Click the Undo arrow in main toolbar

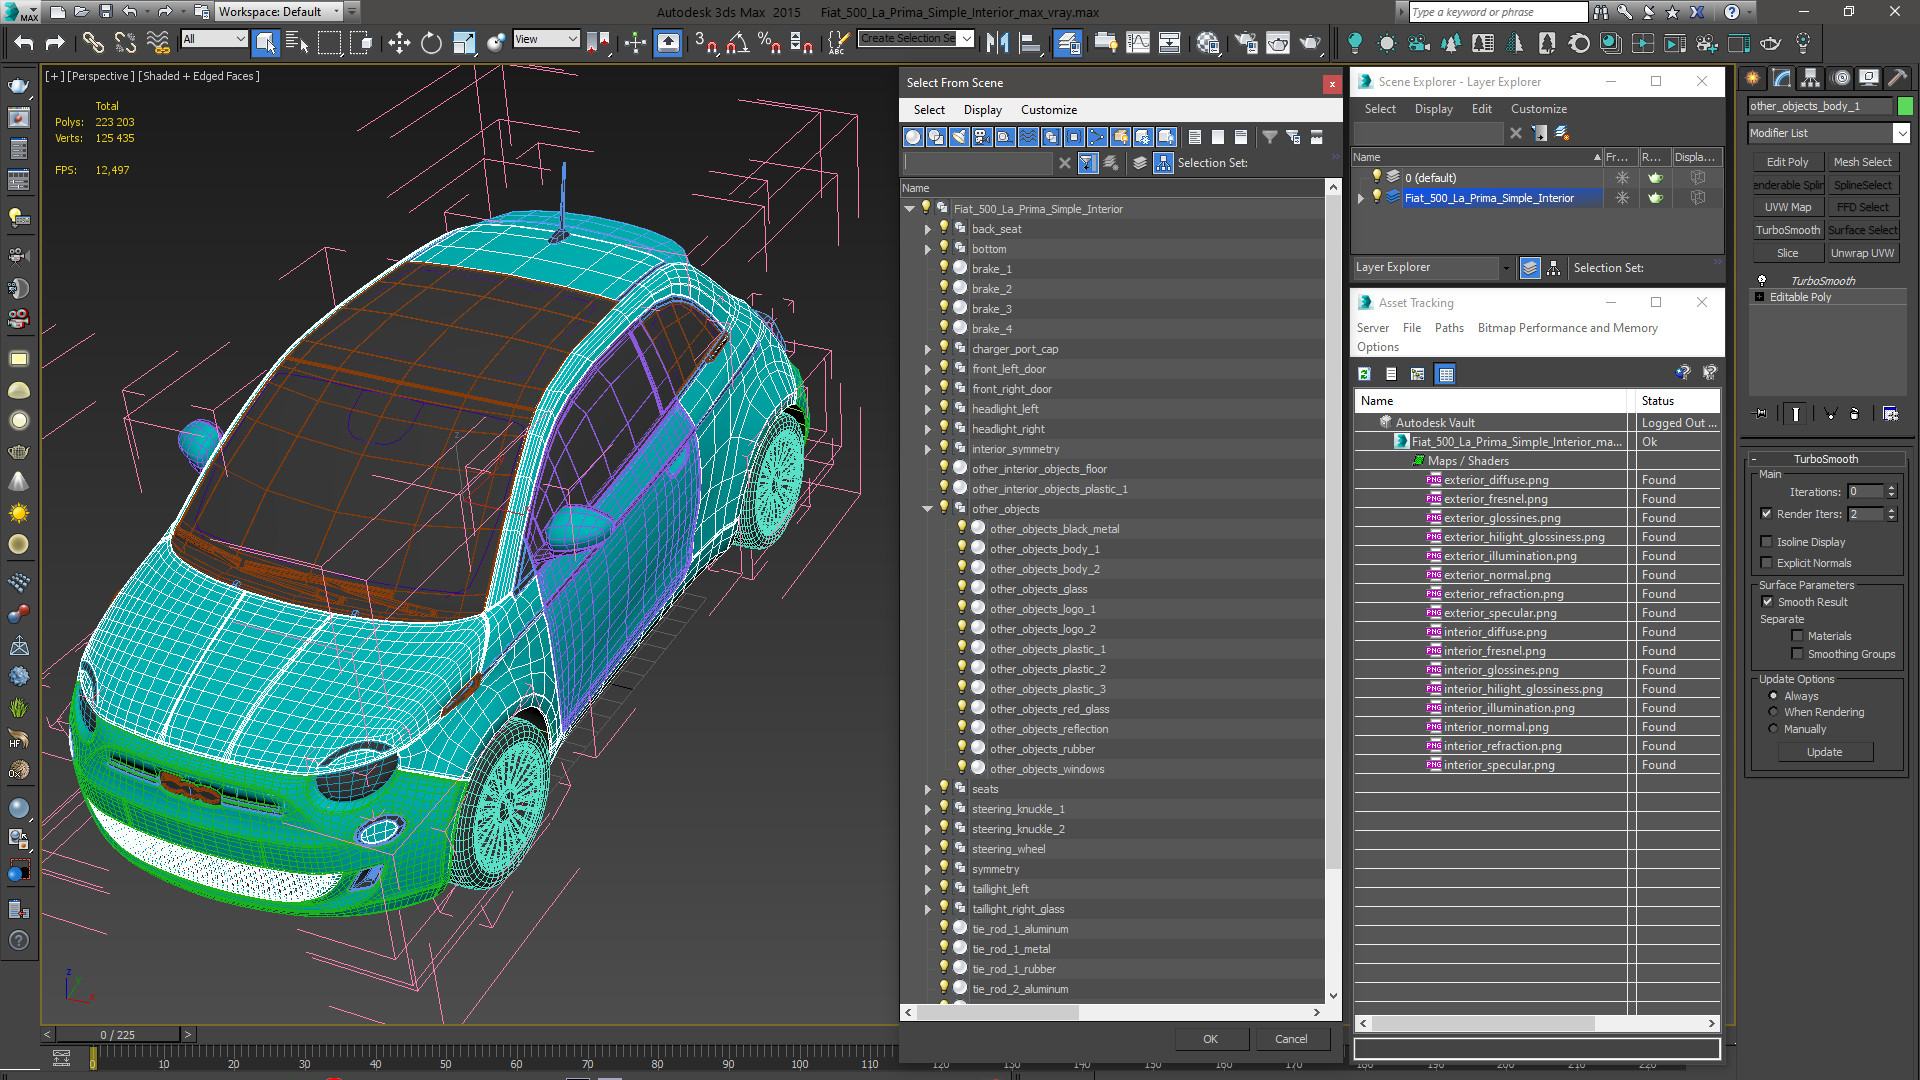pyautogui.click(x=24, y=43)
